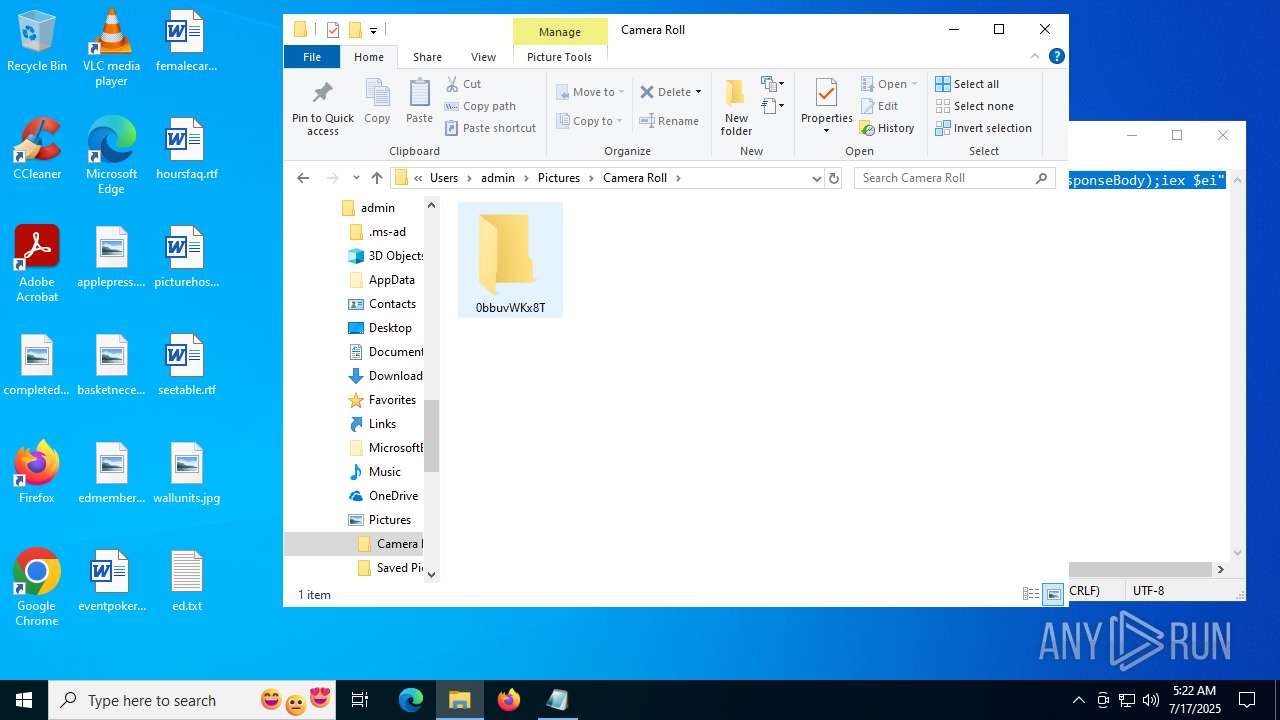Switch to Large icons view layout
The height and width of the screenshot is (720, 1280).
coord(1053,594)
